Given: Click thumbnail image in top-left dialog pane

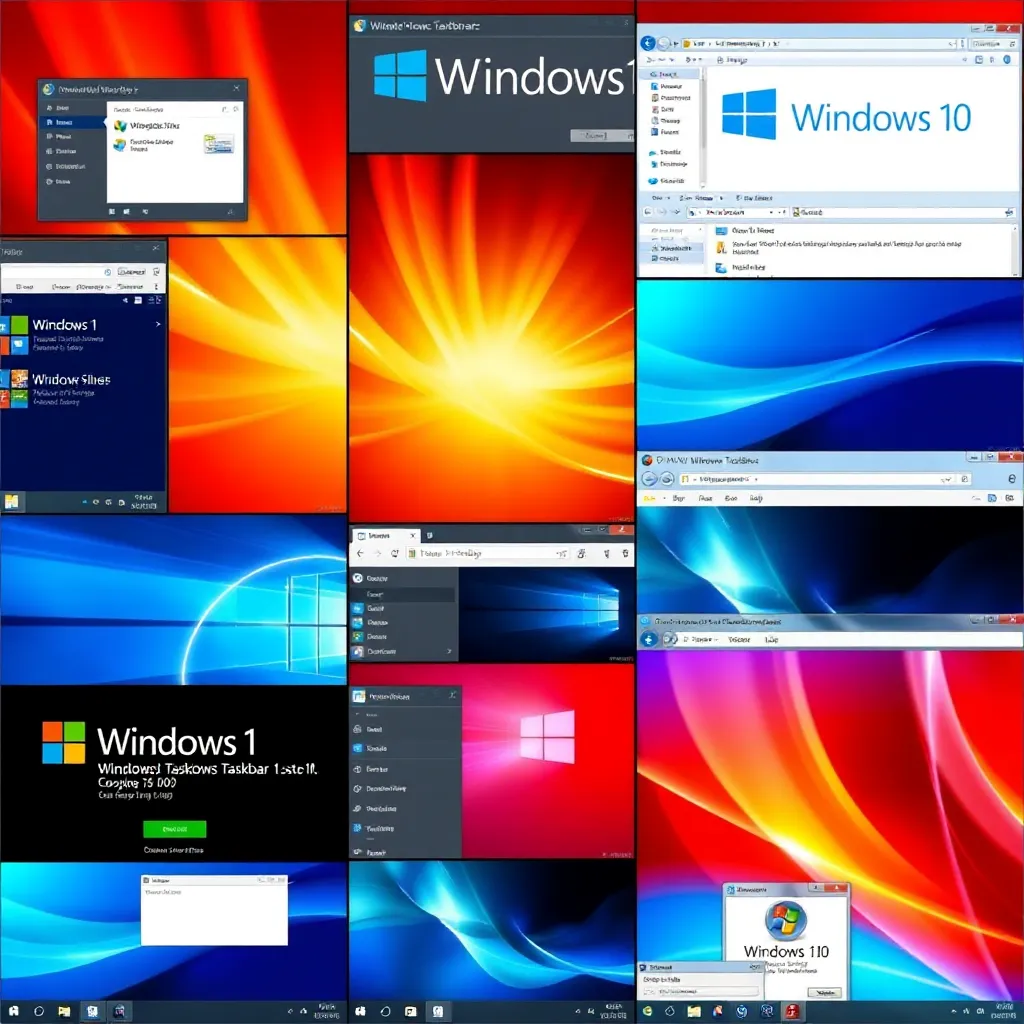Looking at the screenshot, I should (219, 143).
